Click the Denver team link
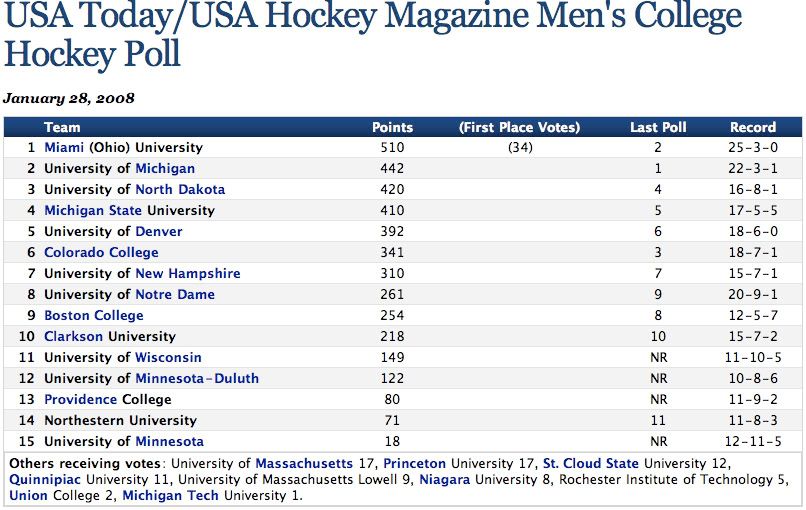806x510 pixels. pyautogui.click(x=159, y=232)
